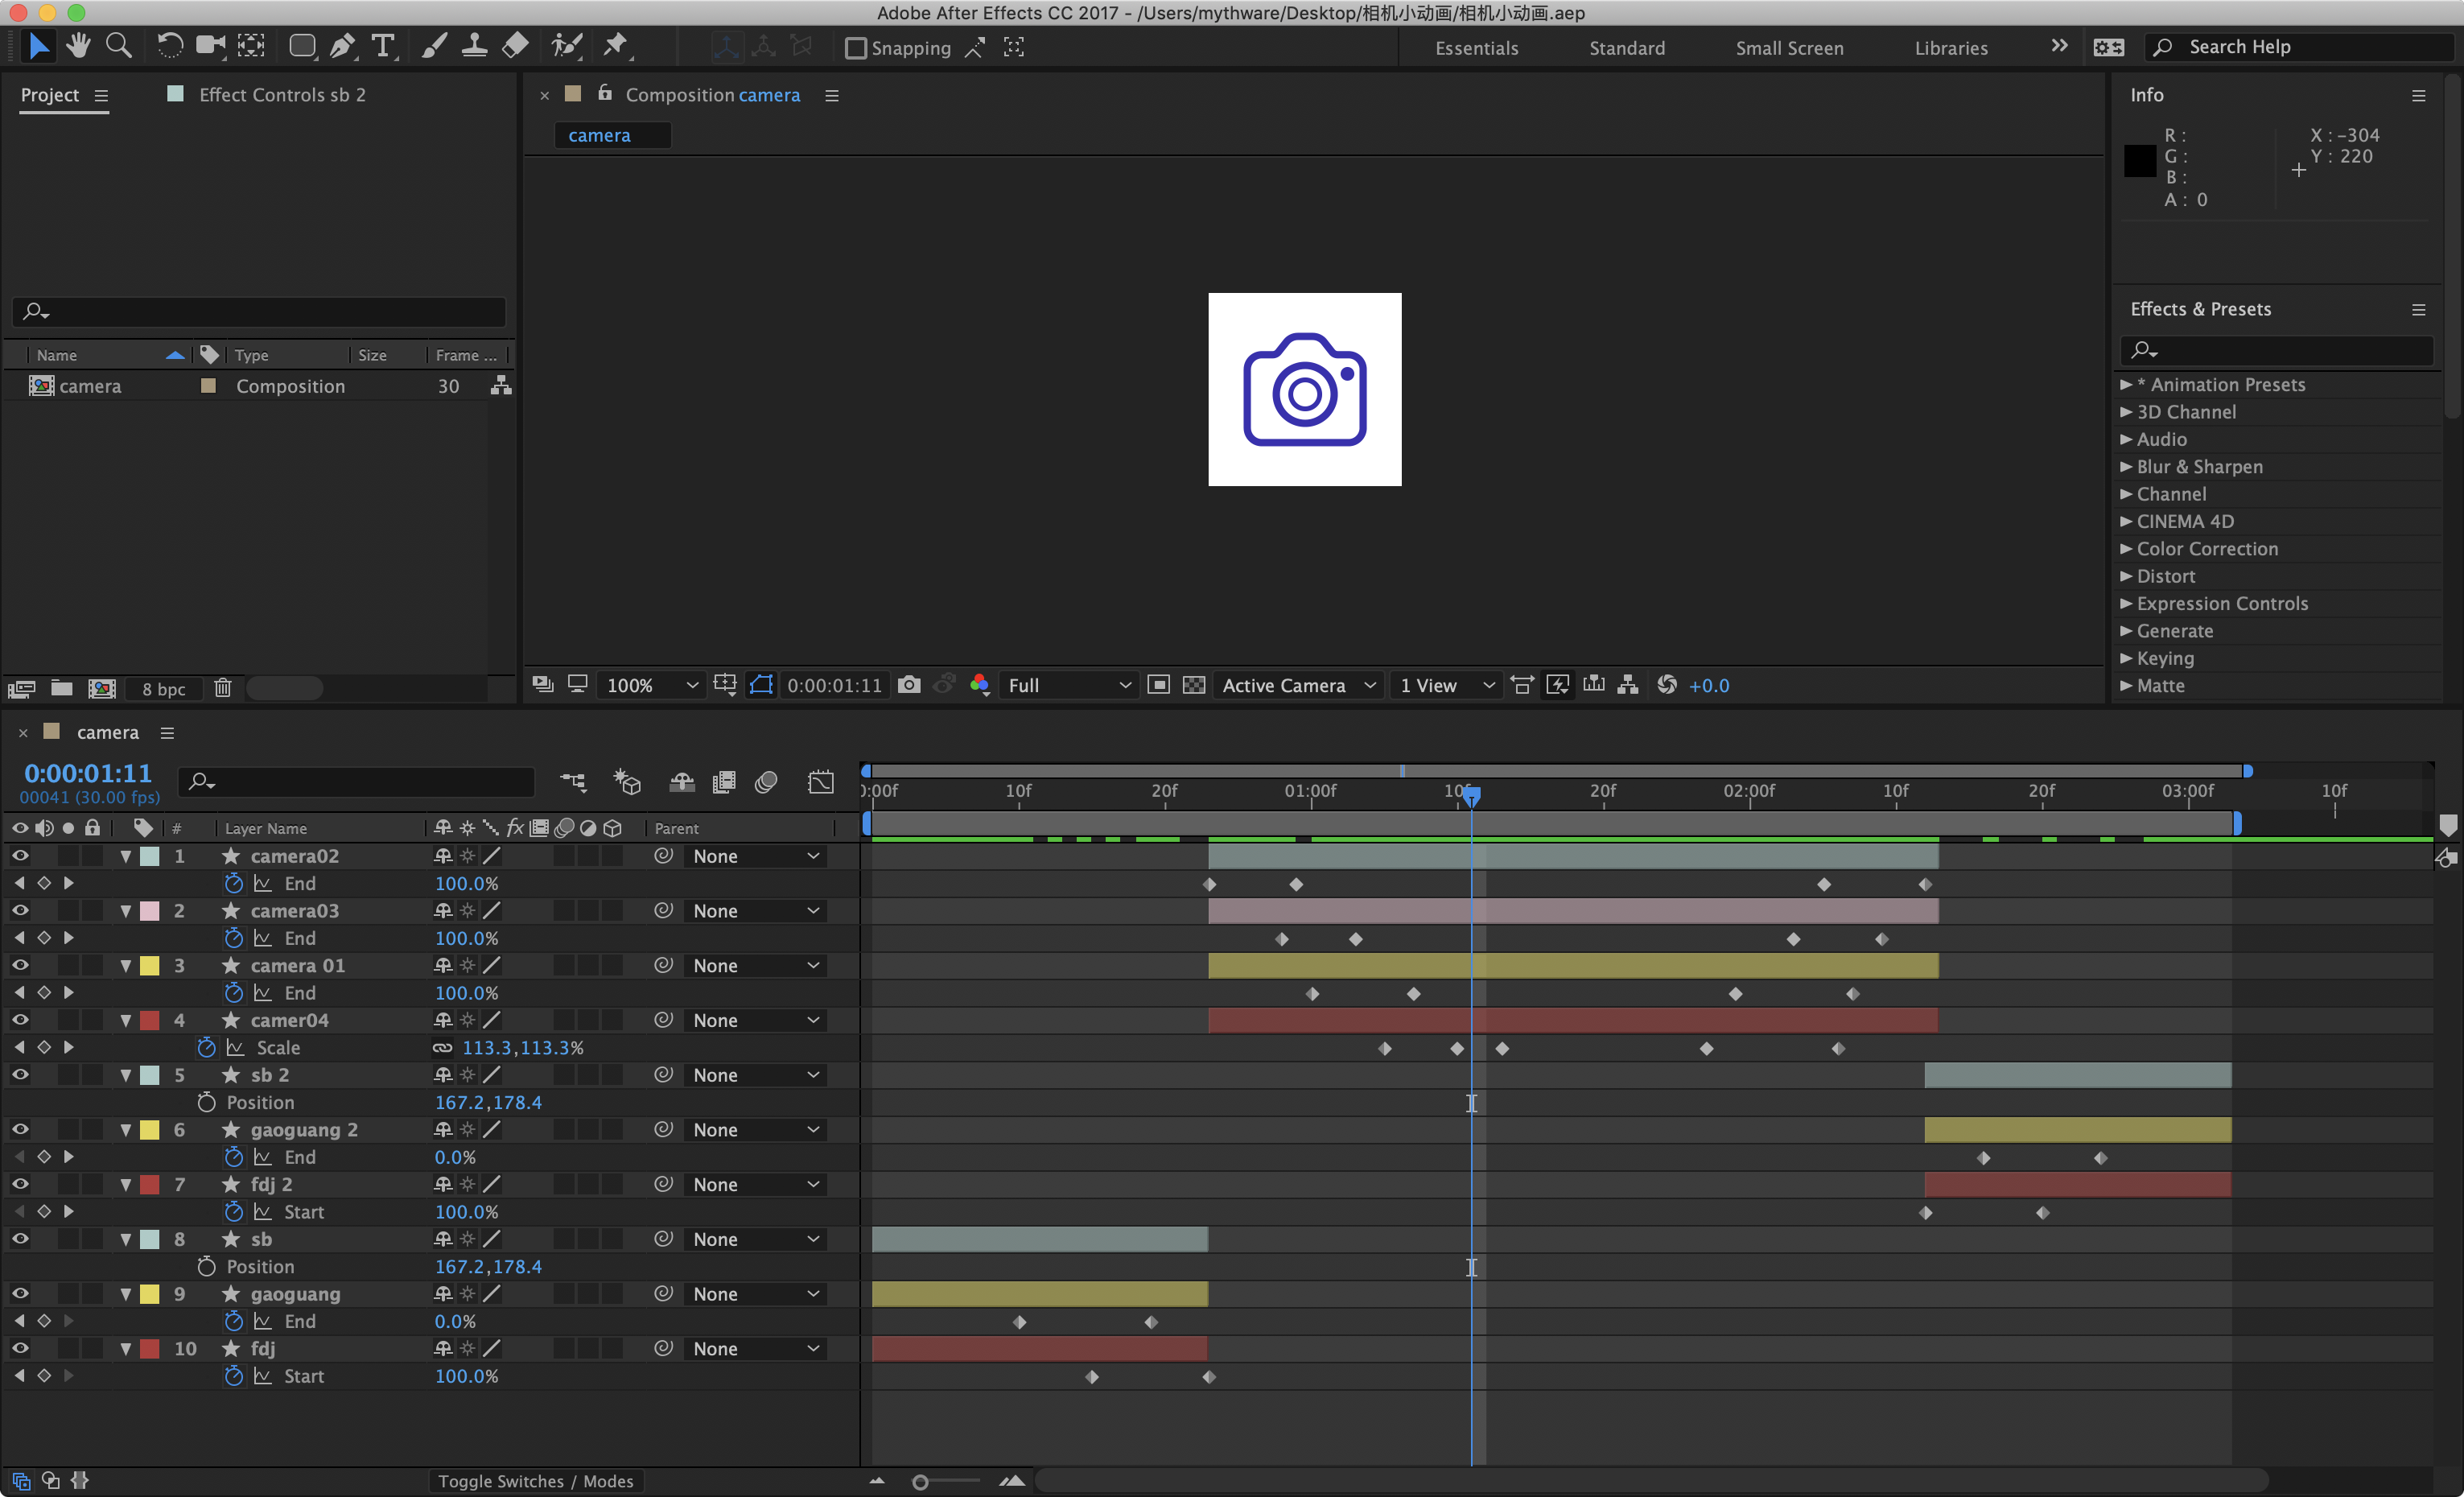Toggle stopwatch for camer04 Scale property
This screenshot has height=1497, width=2464.
pos(206,1047)
